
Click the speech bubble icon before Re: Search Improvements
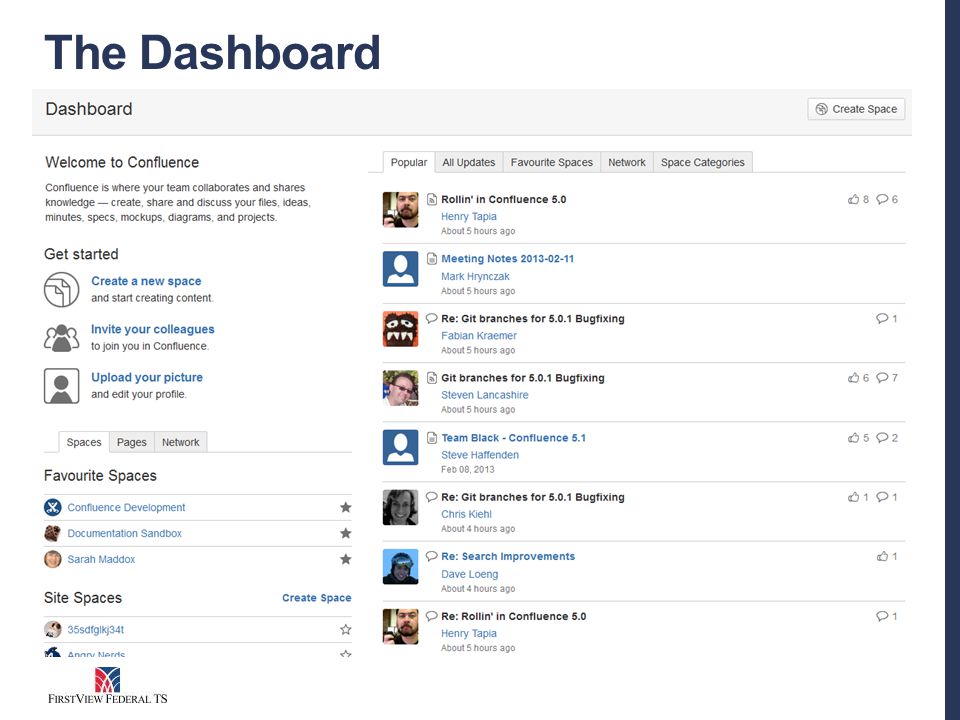pyautogui.click(x=432, y=556)
